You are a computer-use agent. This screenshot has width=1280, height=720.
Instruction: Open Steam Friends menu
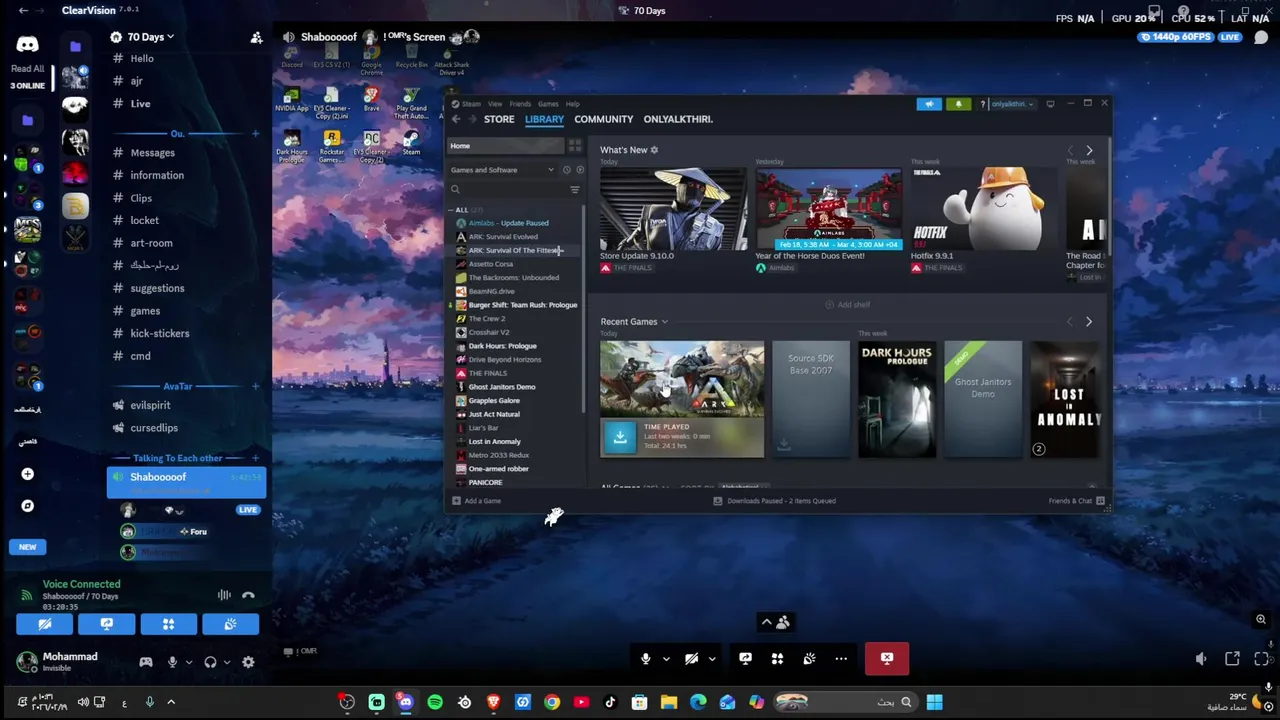520,104
